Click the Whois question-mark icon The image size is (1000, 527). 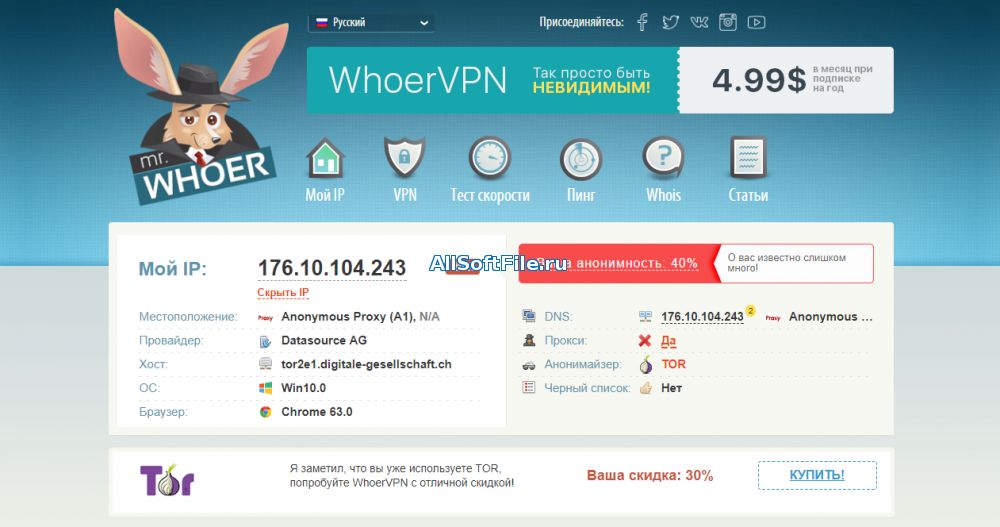[x=663, y=158]
